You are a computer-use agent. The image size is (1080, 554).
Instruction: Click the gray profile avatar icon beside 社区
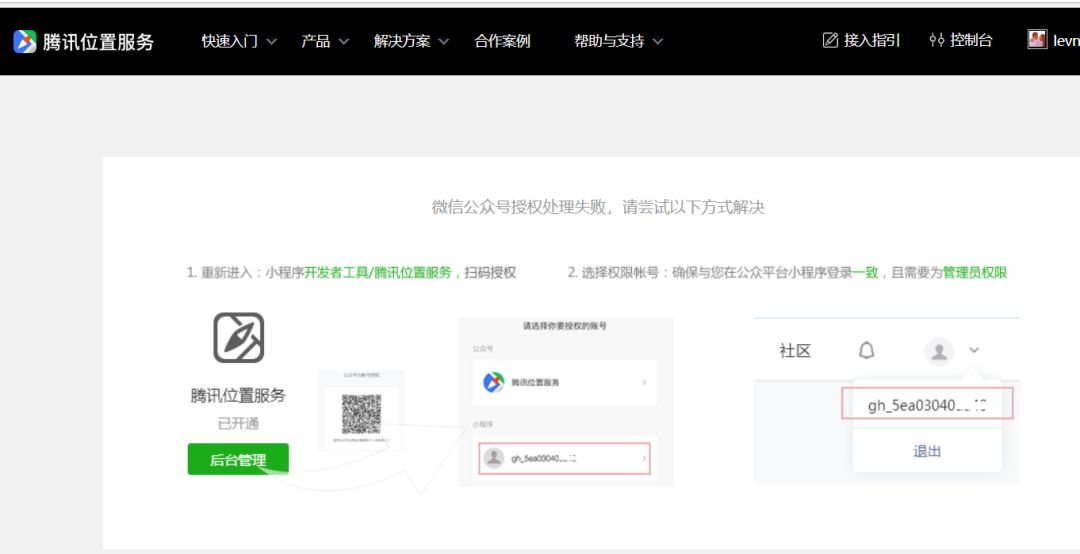[939, 351]
